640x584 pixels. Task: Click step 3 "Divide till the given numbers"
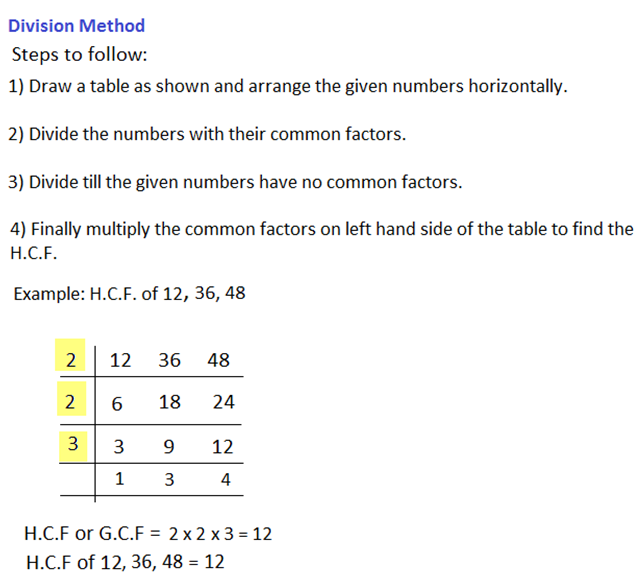point(235,182)
